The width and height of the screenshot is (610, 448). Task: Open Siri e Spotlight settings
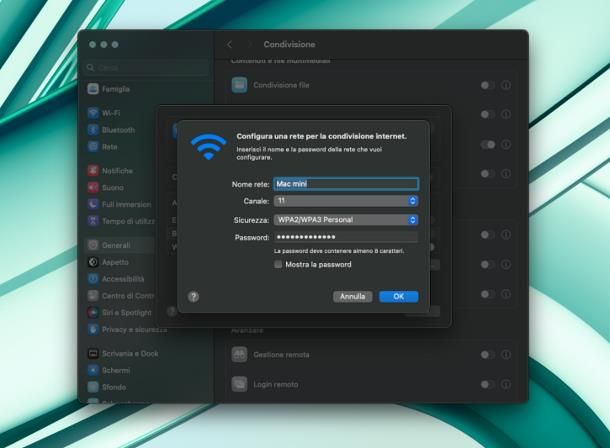[x=120, y=312]
